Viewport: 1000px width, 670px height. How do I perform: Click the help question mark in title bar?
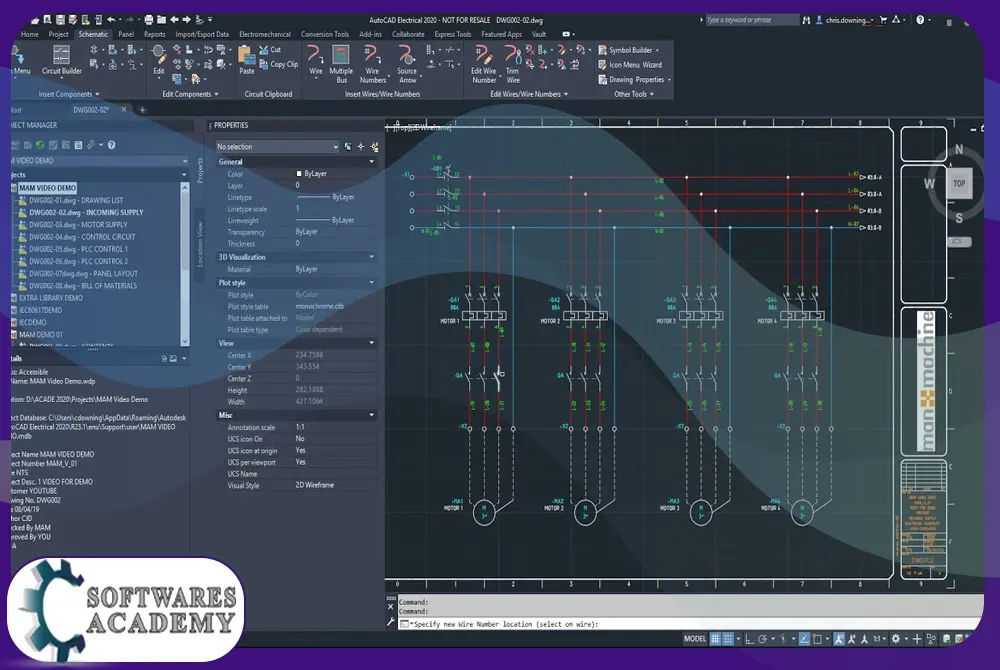coord(920,20)
